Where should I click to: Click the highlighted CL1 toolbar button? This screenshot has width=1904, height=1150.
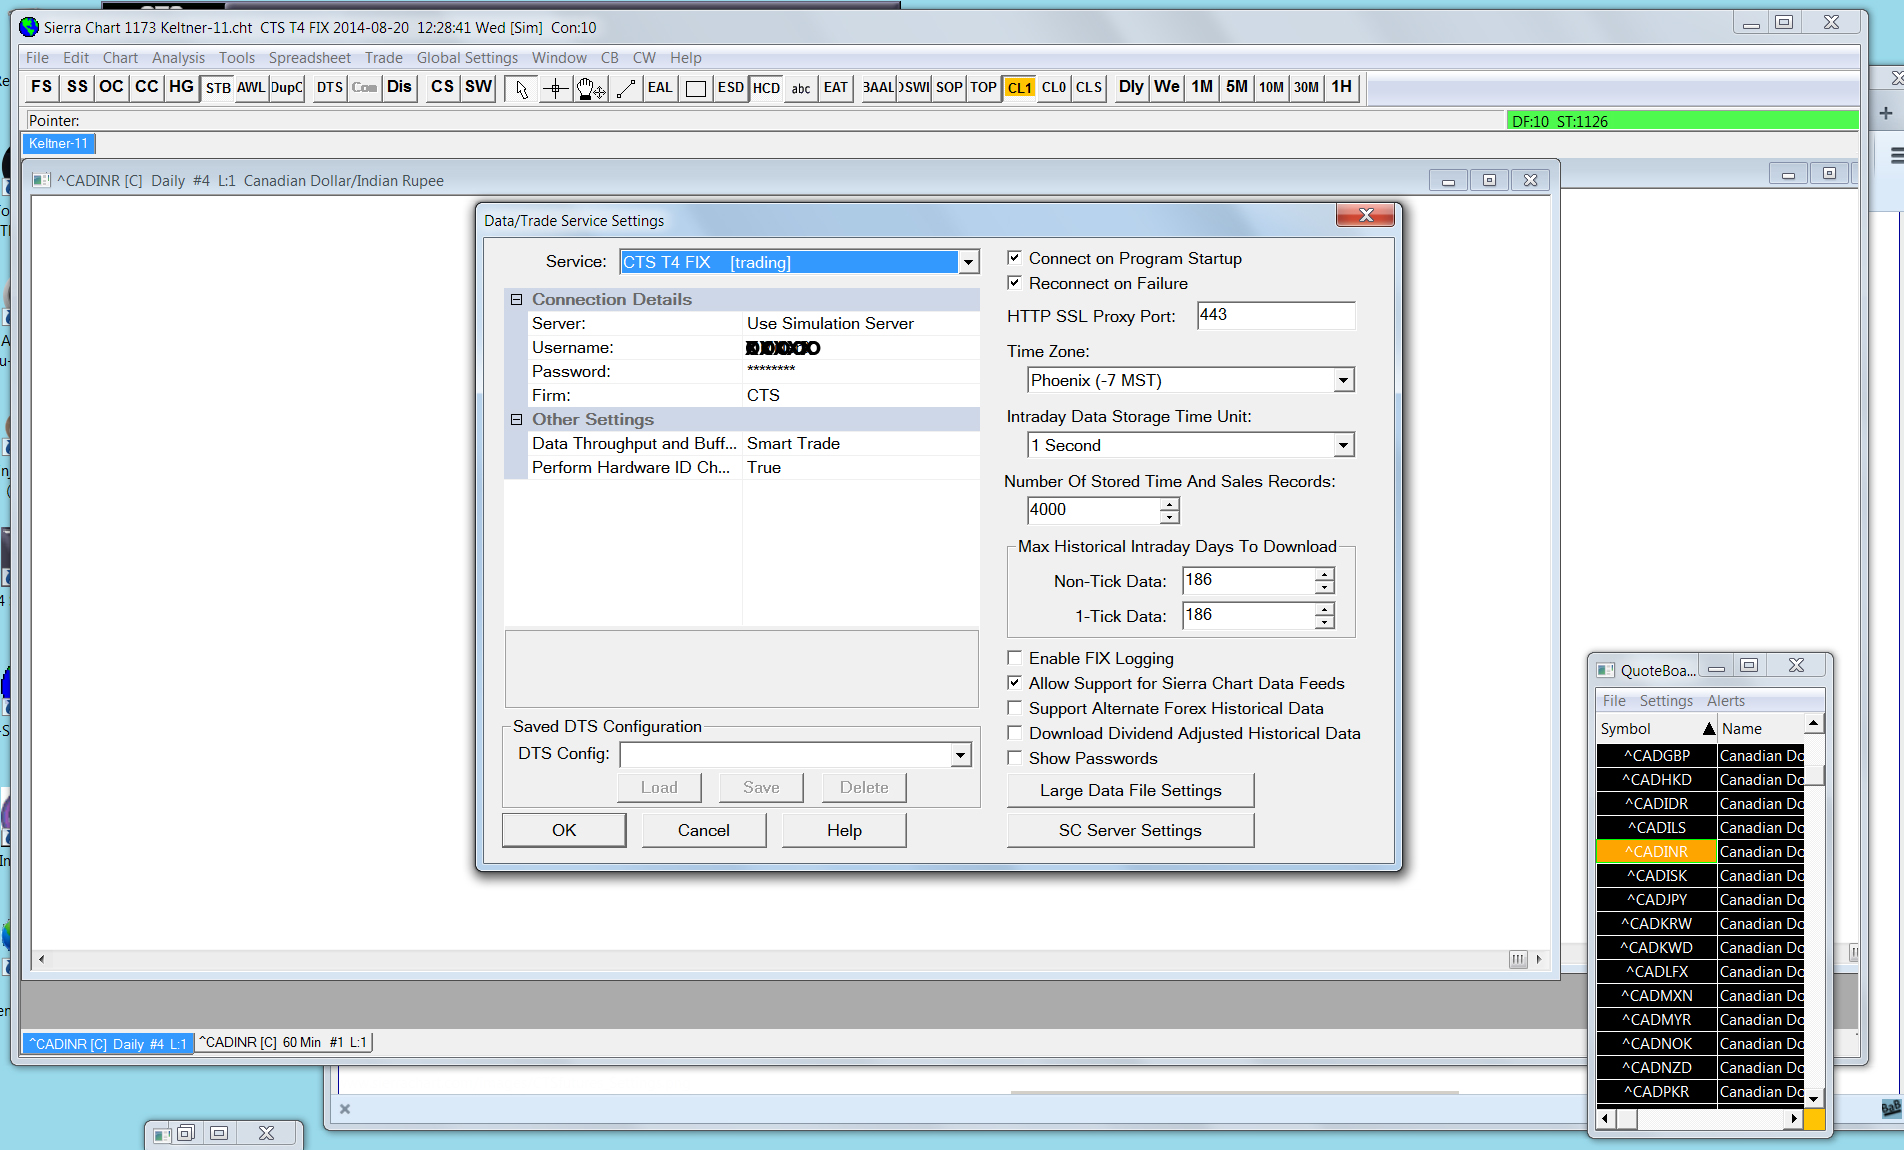1019,88
